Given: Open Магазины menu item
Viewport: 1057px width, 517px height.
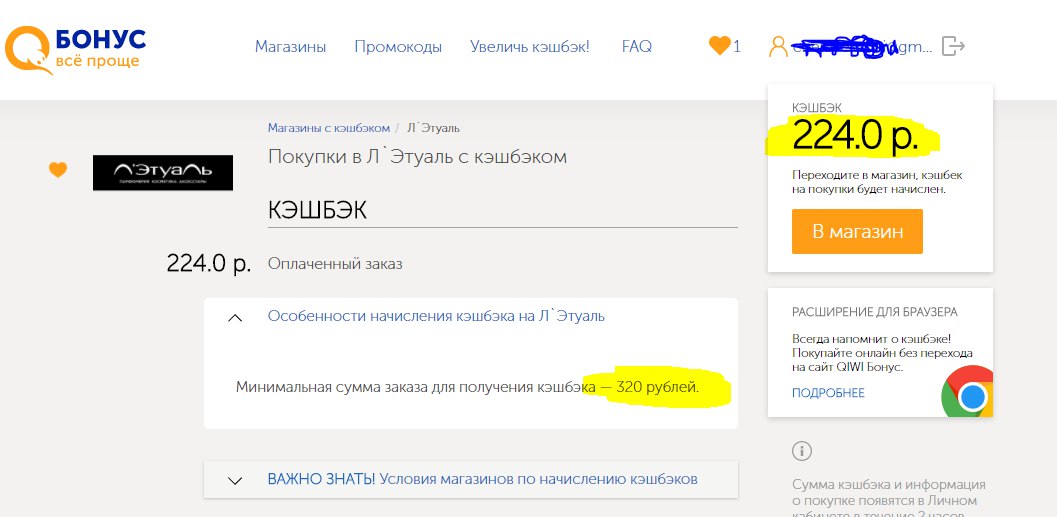Looking at the screenshot, I should 291,47.
